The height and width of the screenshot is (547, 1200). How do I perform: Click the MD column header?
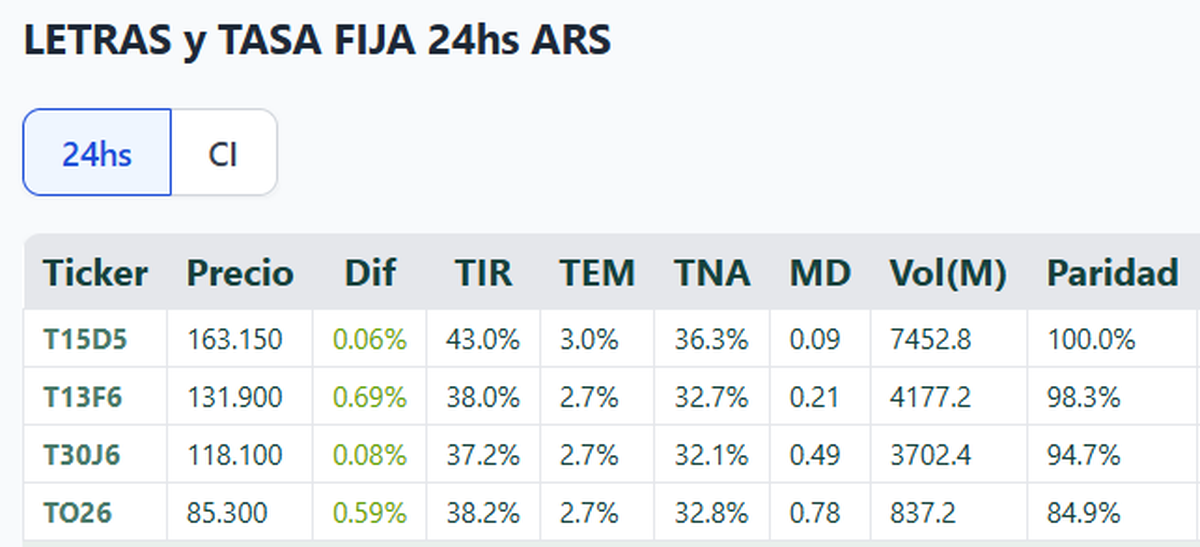click(820, 273)
